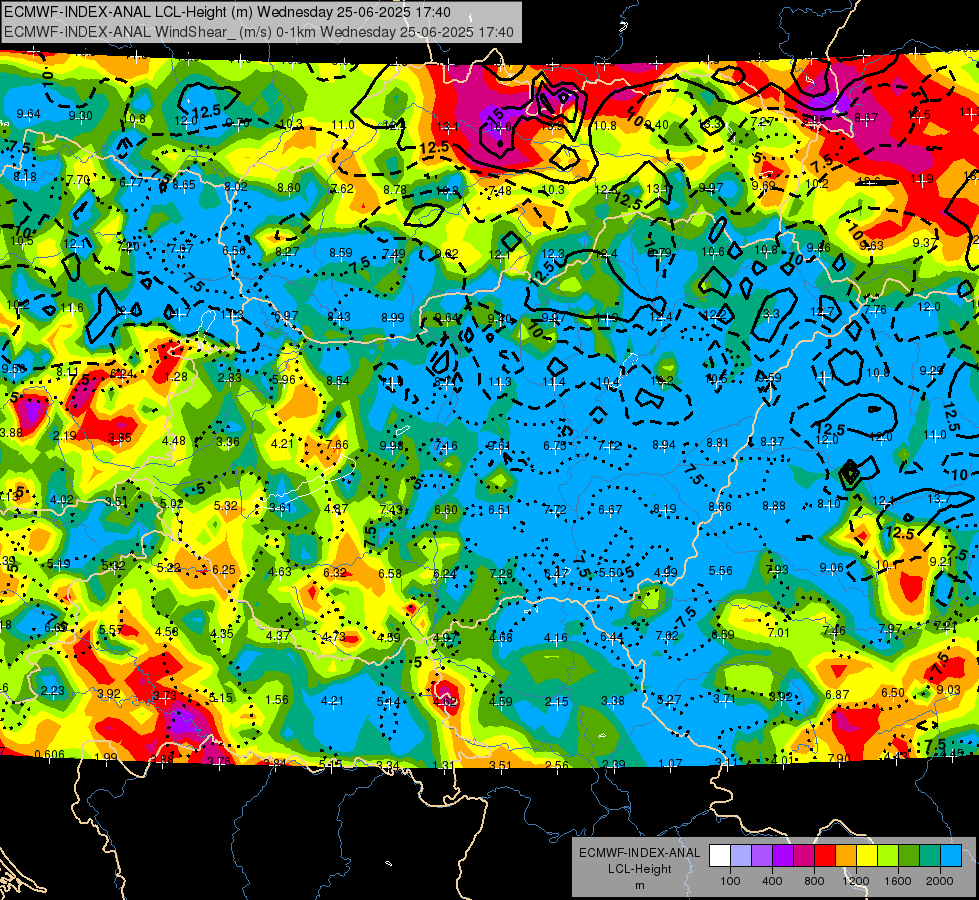Click the grid value 4.48

[174, 440]
